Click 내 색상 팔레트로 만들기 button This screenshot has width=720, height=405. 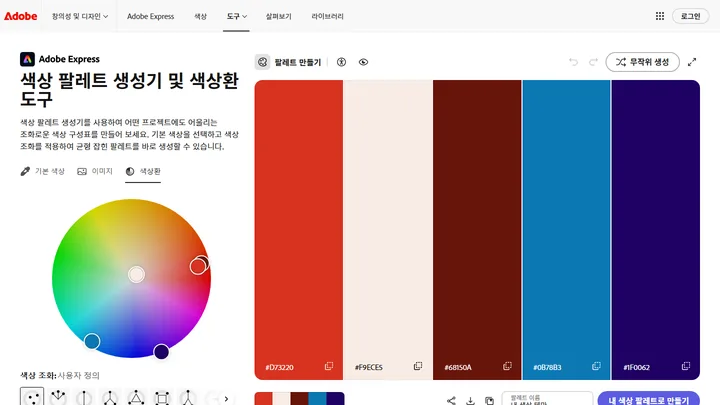point(649,399)
